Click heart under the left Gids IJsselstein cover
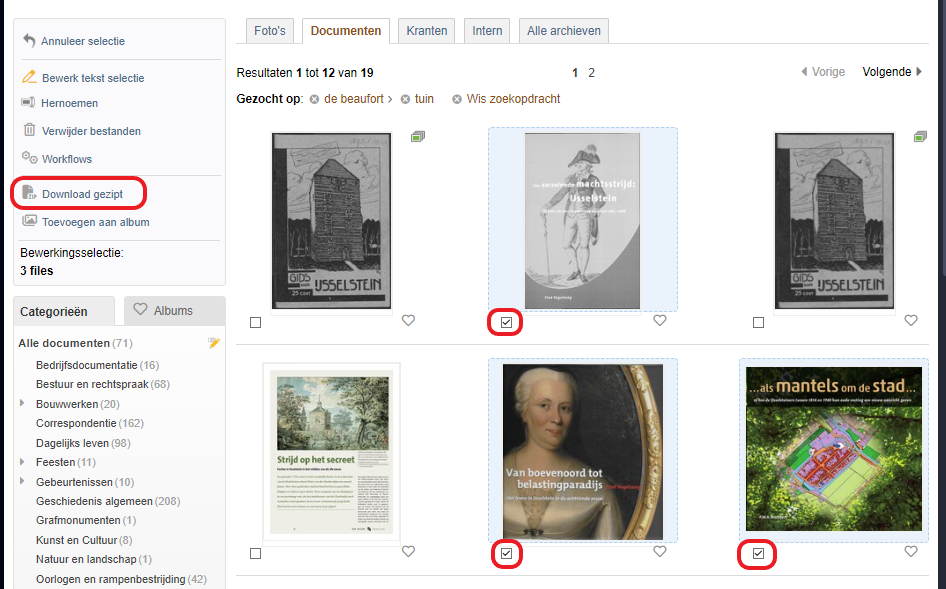This screenshot has width=946, height=589. (408, 320)
